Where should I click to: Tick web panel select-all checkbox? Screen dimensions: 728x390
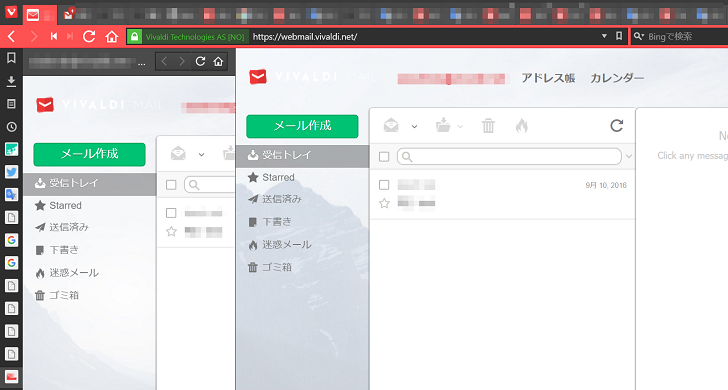click(171, 185)
